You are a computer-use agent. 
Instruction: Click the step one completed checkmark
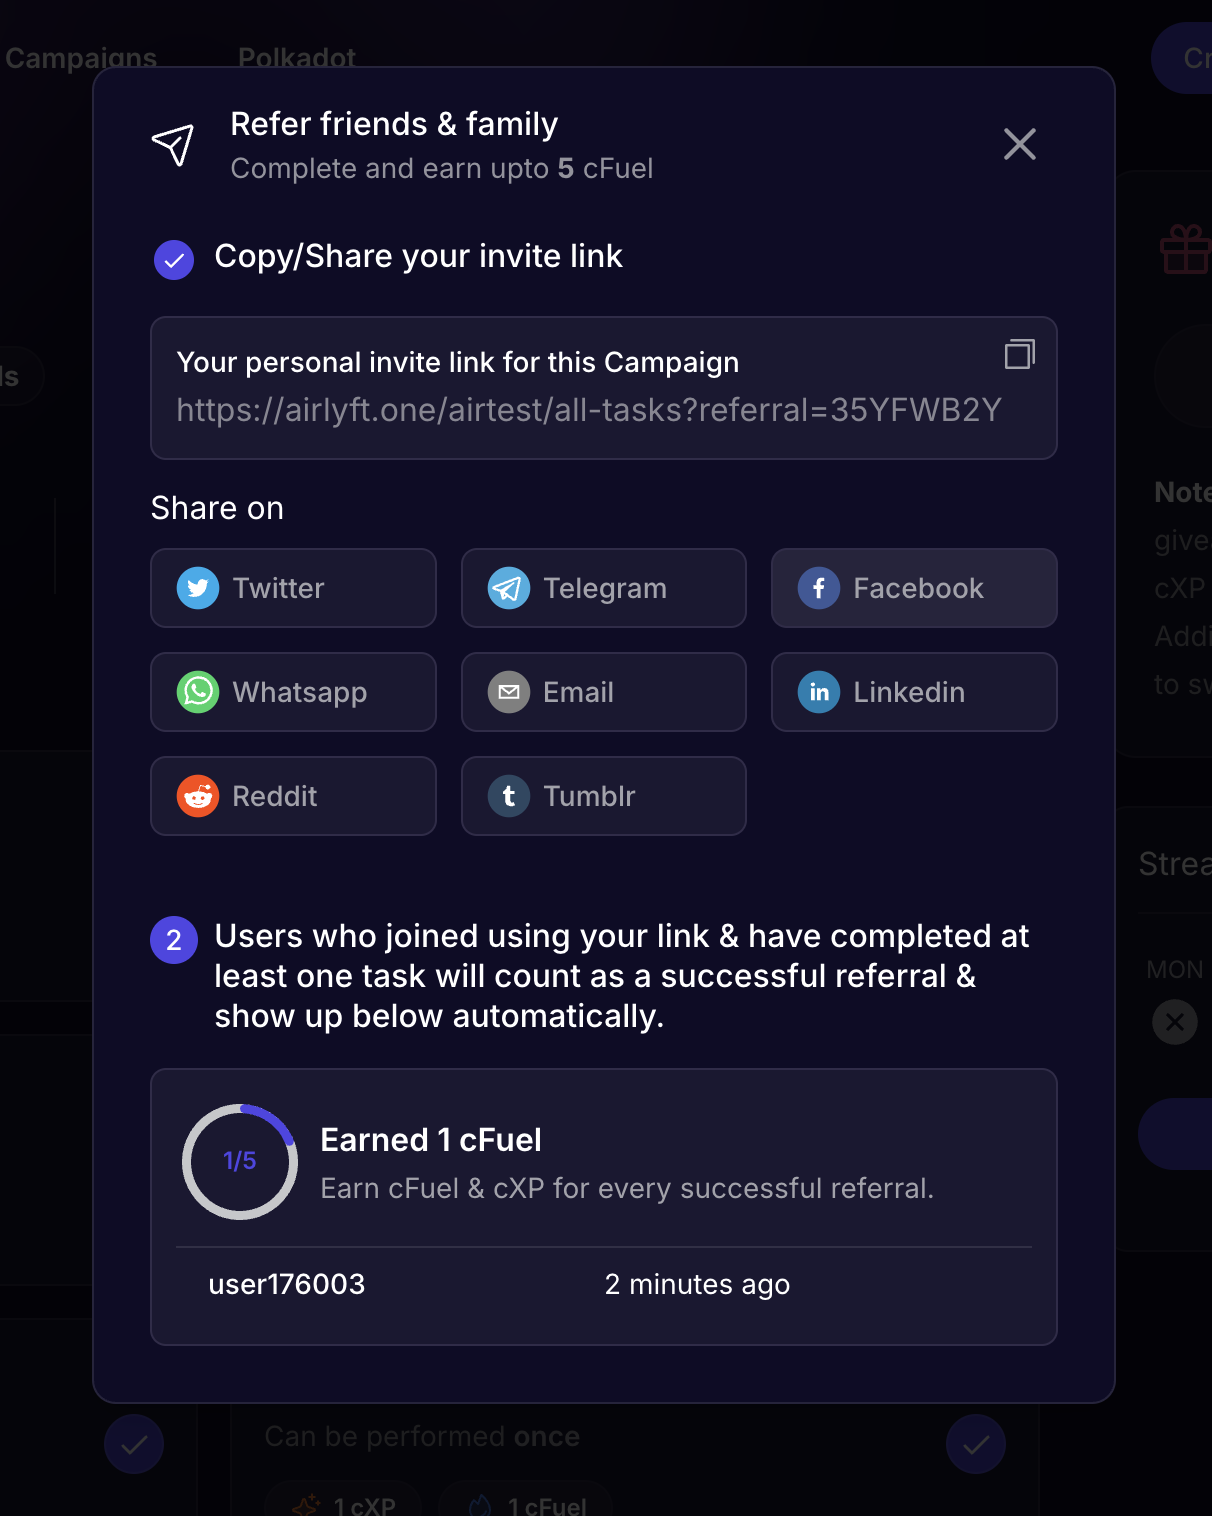pyautogui.click(x=174, y=260)
